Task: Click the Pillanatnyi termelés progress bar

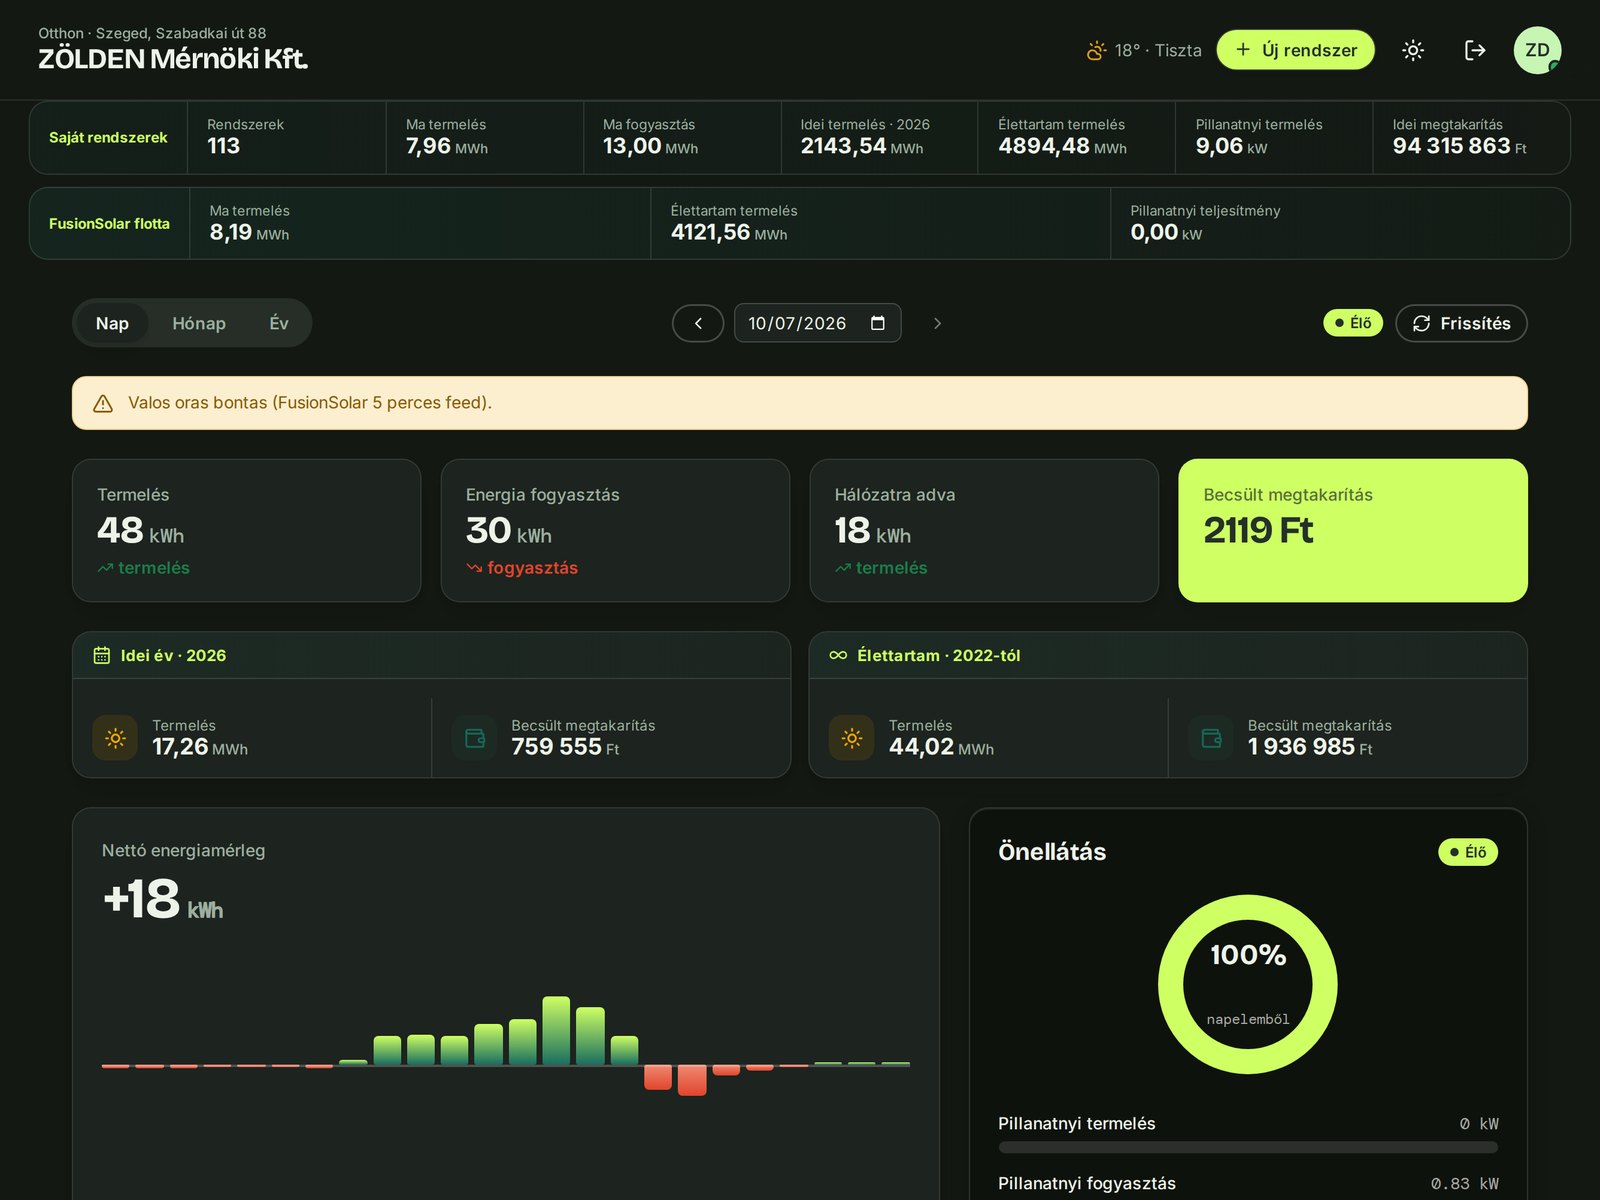Action: point(1248,1147)
